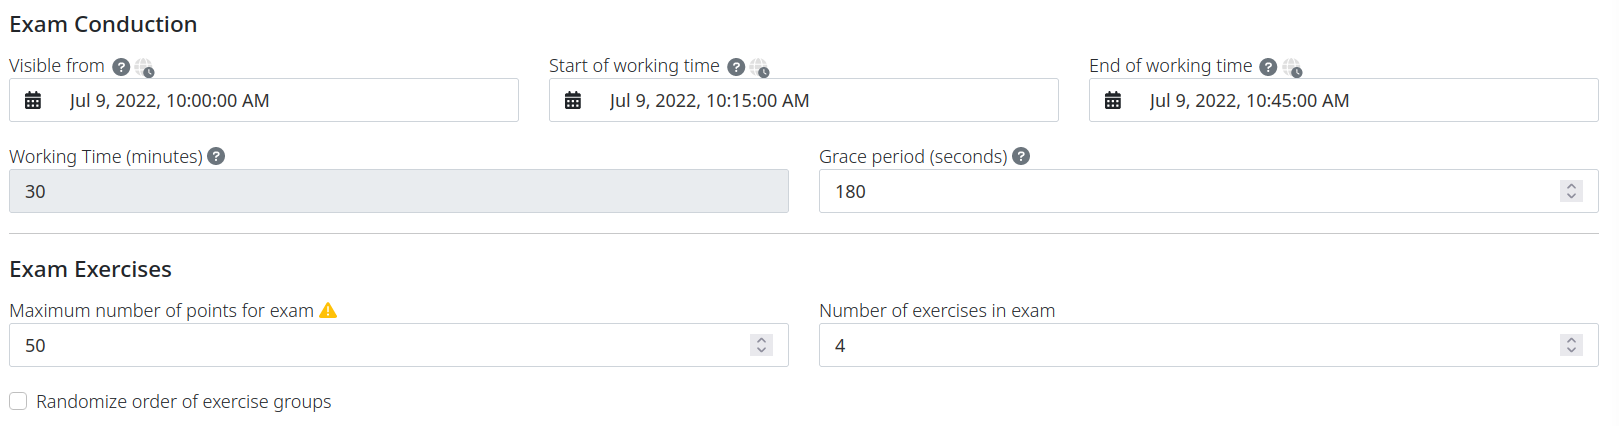Click the Randomize order of exercise groups label

click(x=184, y=402)
